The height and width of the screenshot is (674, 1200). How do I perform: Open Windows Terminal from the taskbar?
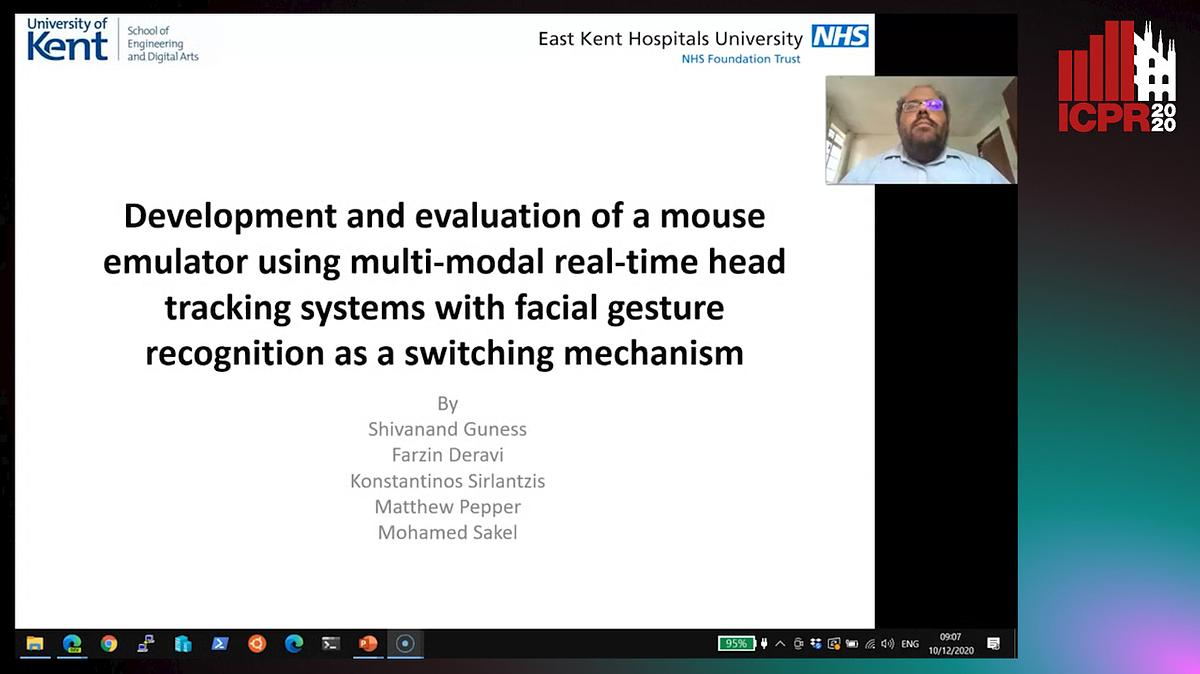pyautogui.click(x=330, y=645)
